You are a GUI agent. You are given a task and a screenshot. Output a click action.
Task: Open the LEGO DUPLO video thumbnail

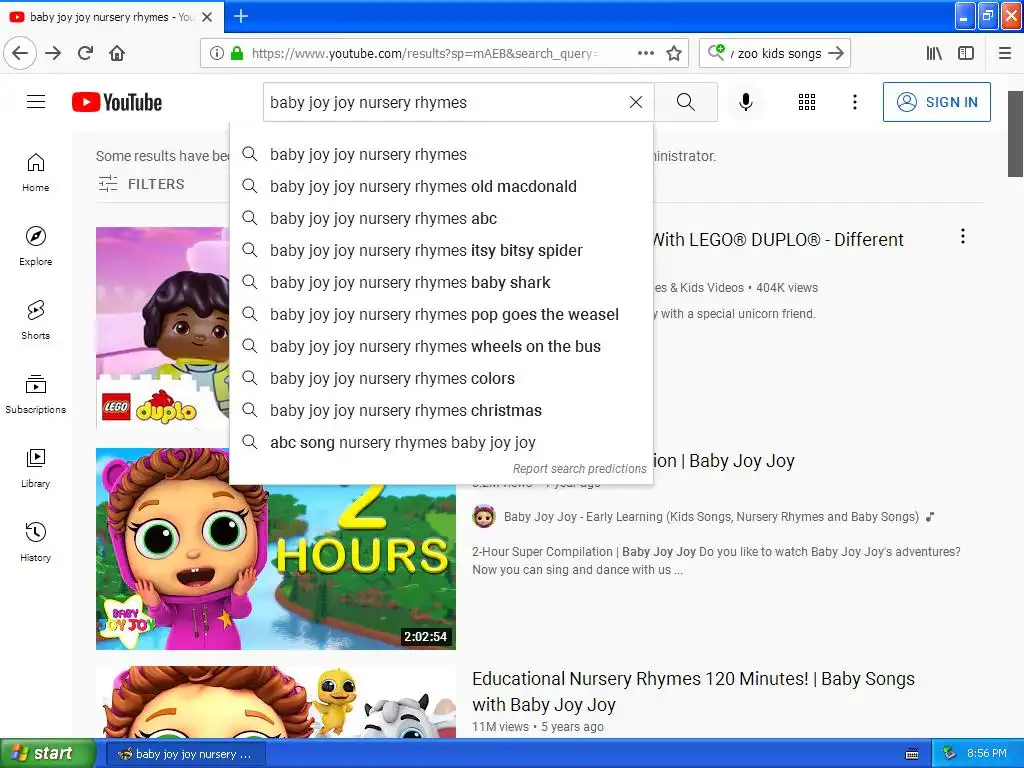[x=163, y=328]
